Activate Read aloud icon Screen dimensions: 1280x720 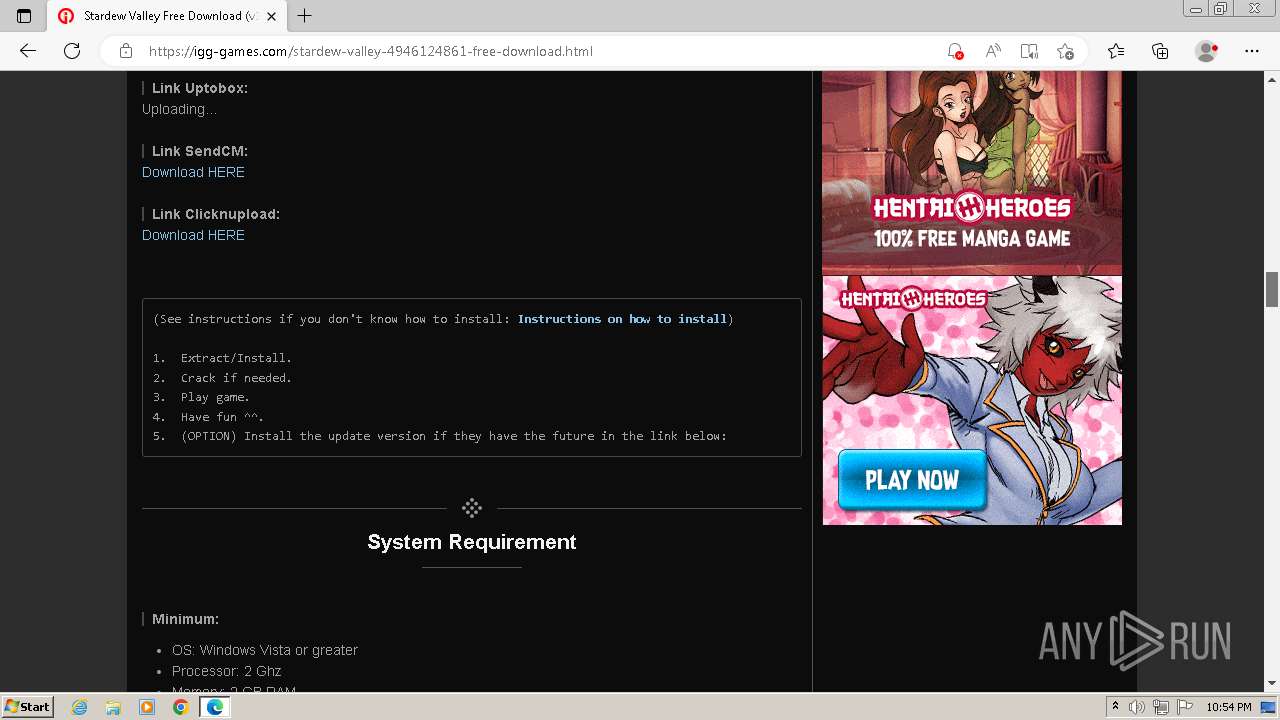pos(993,51)
